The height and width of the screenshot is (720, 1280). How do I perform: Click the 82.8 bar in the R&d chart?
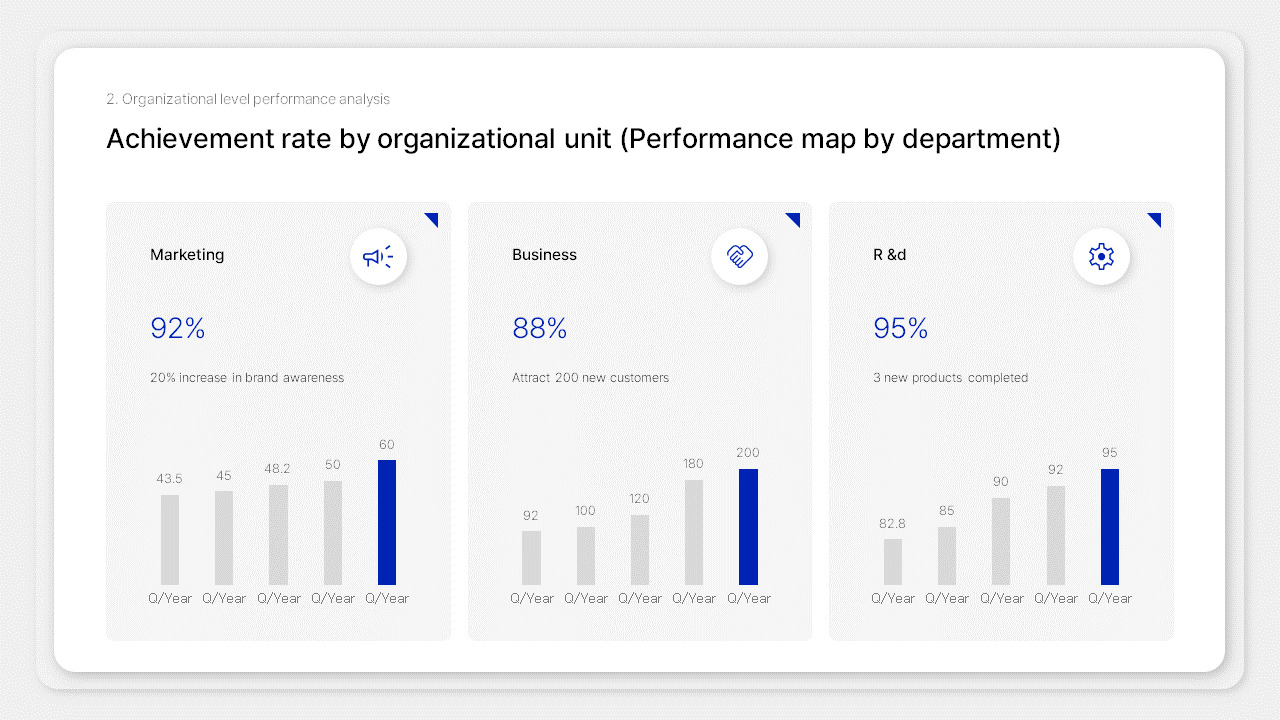tap(893, 558)
